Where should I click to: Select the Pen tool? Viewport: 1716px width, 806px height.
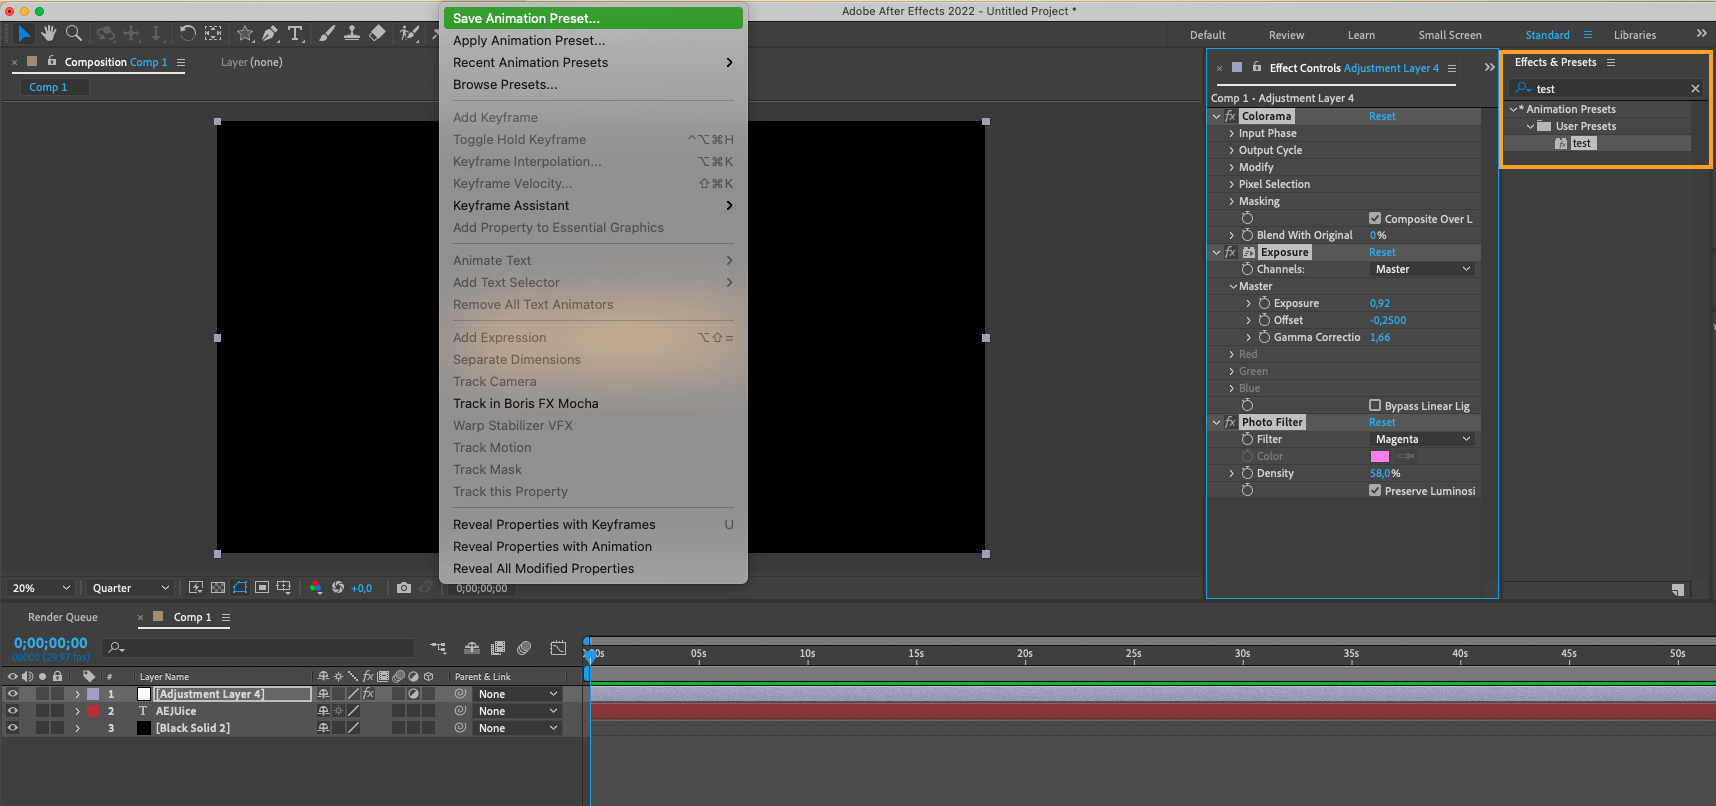point(270,34)
